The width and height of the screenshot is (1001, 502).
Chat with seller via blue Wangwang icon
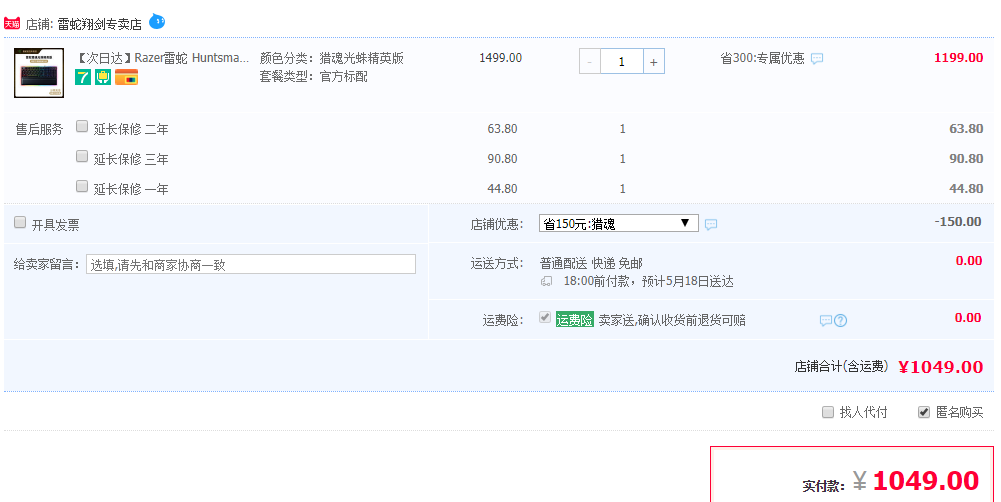pos(157,22)
